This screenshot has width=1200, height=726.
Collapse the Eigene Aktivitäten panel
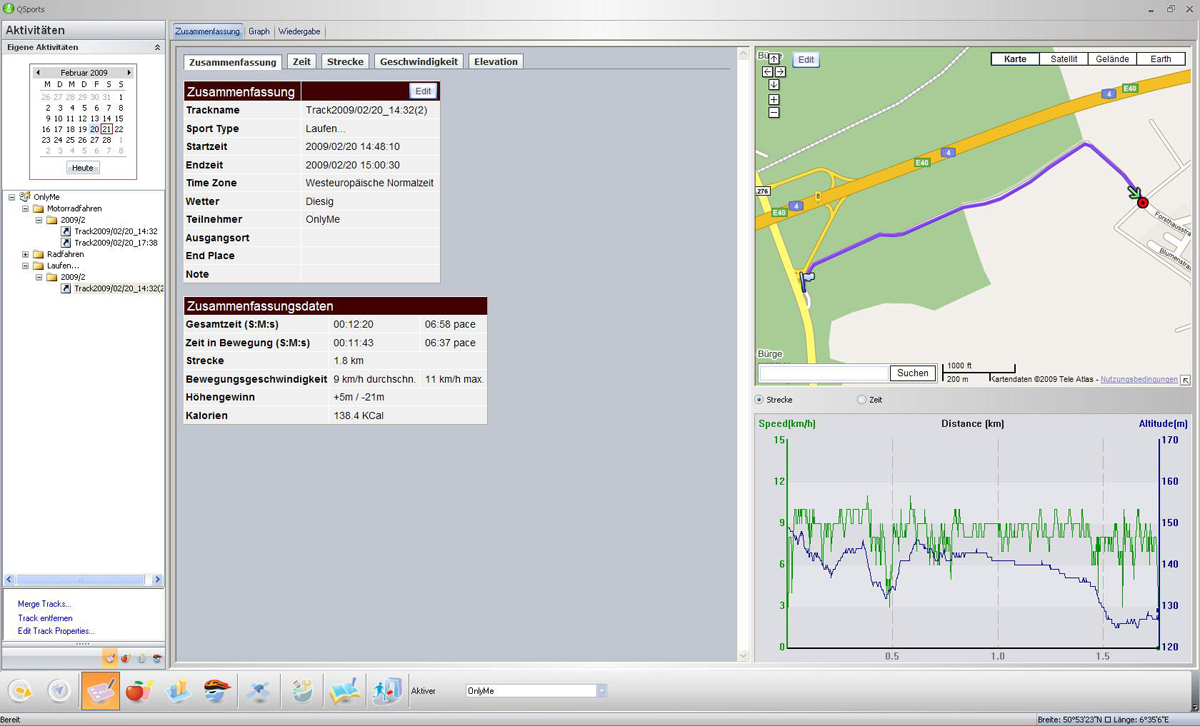pyautogui.click(x=156, y=47)
